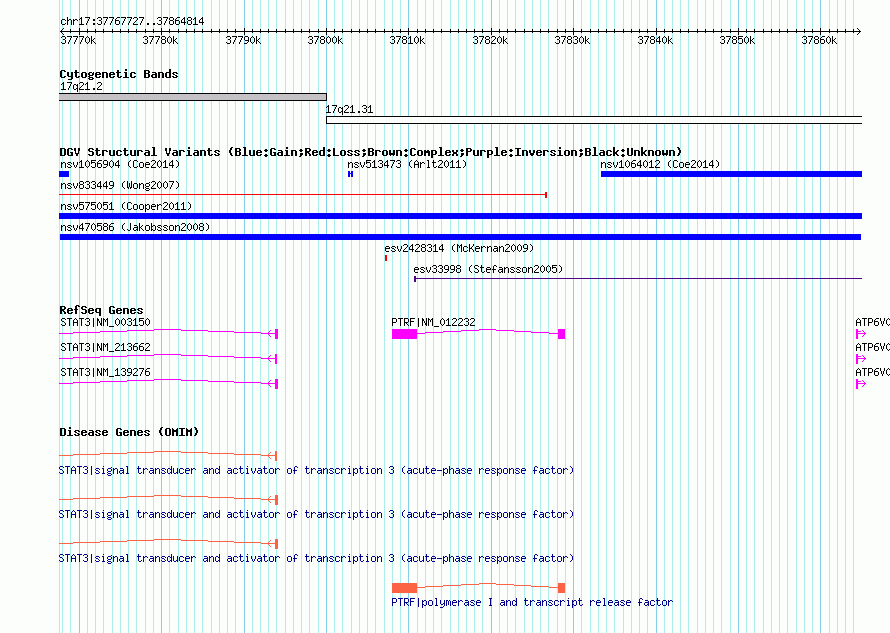The height and width of the screenshot is (633, 890).
Task: Click the nsv470586 (Jakobsson2008) blue variant bar
Action: pos(460,237)
